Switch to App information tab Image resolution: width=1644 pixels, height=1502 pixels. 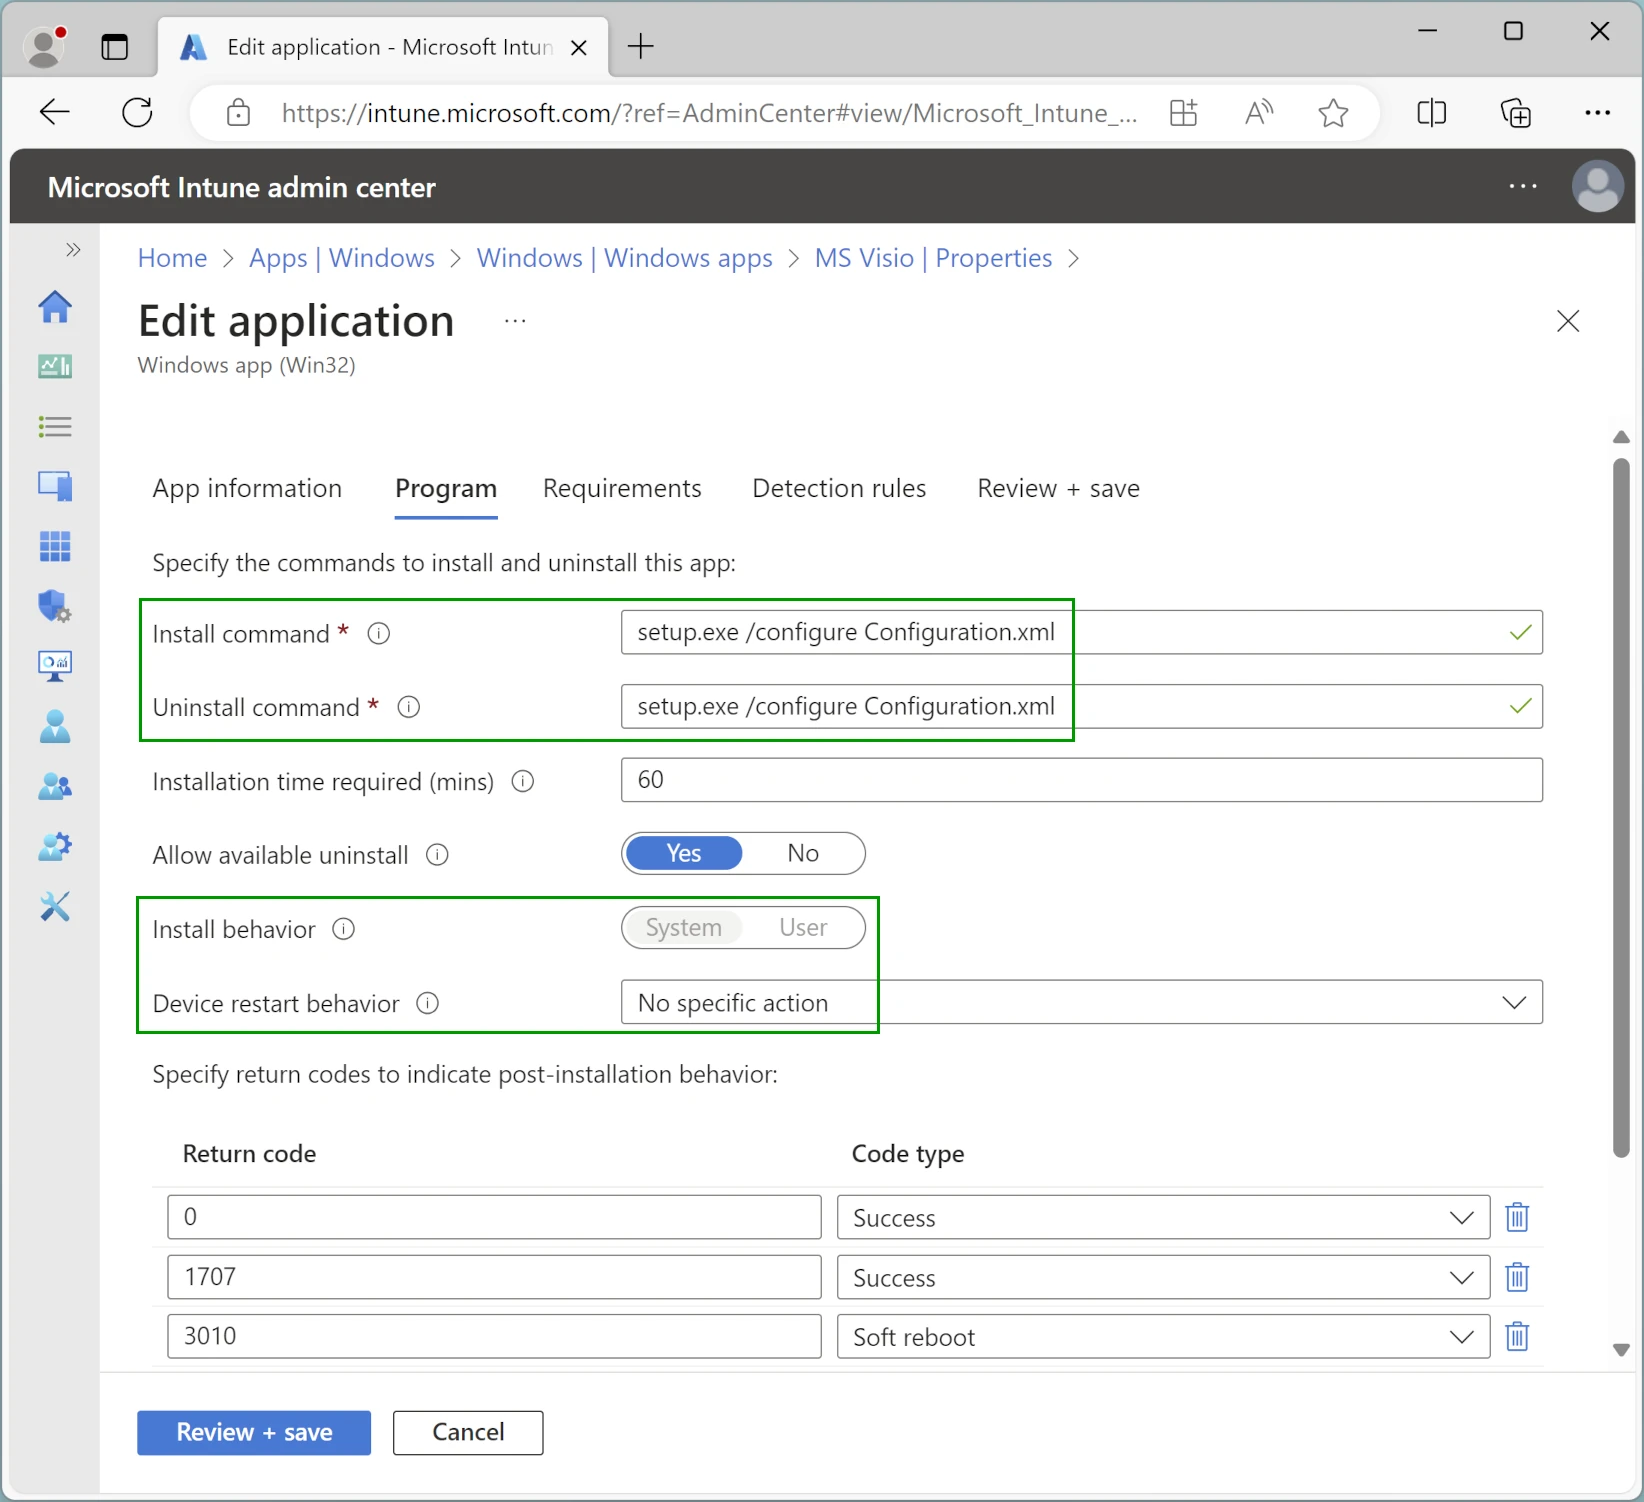(247, 488)
